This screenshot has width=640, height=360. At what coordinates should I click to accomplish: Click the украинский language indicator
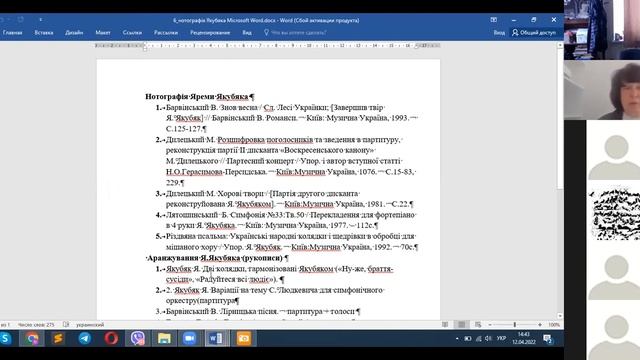click(x=90, y=325)
